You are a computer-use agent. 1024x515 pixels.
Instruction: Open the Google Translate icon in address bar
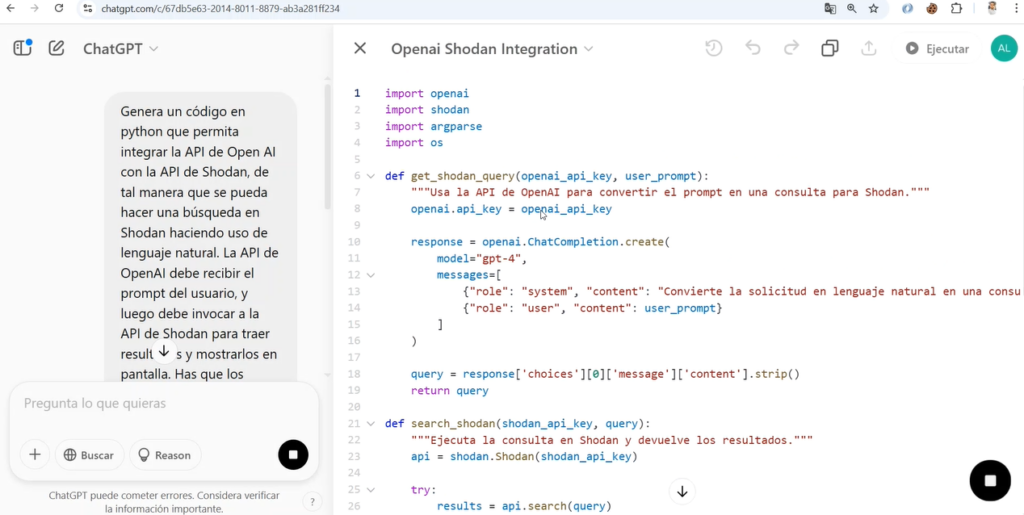[x=830, y=8]
